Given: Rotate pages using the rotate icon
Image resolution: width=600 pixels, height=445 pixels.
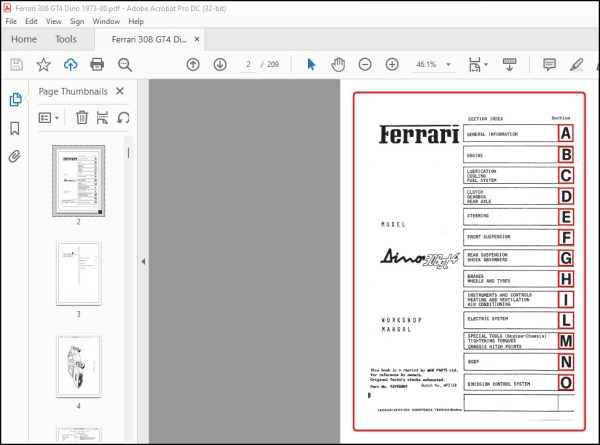Looking at the screenshot, I should coord(123,117).
